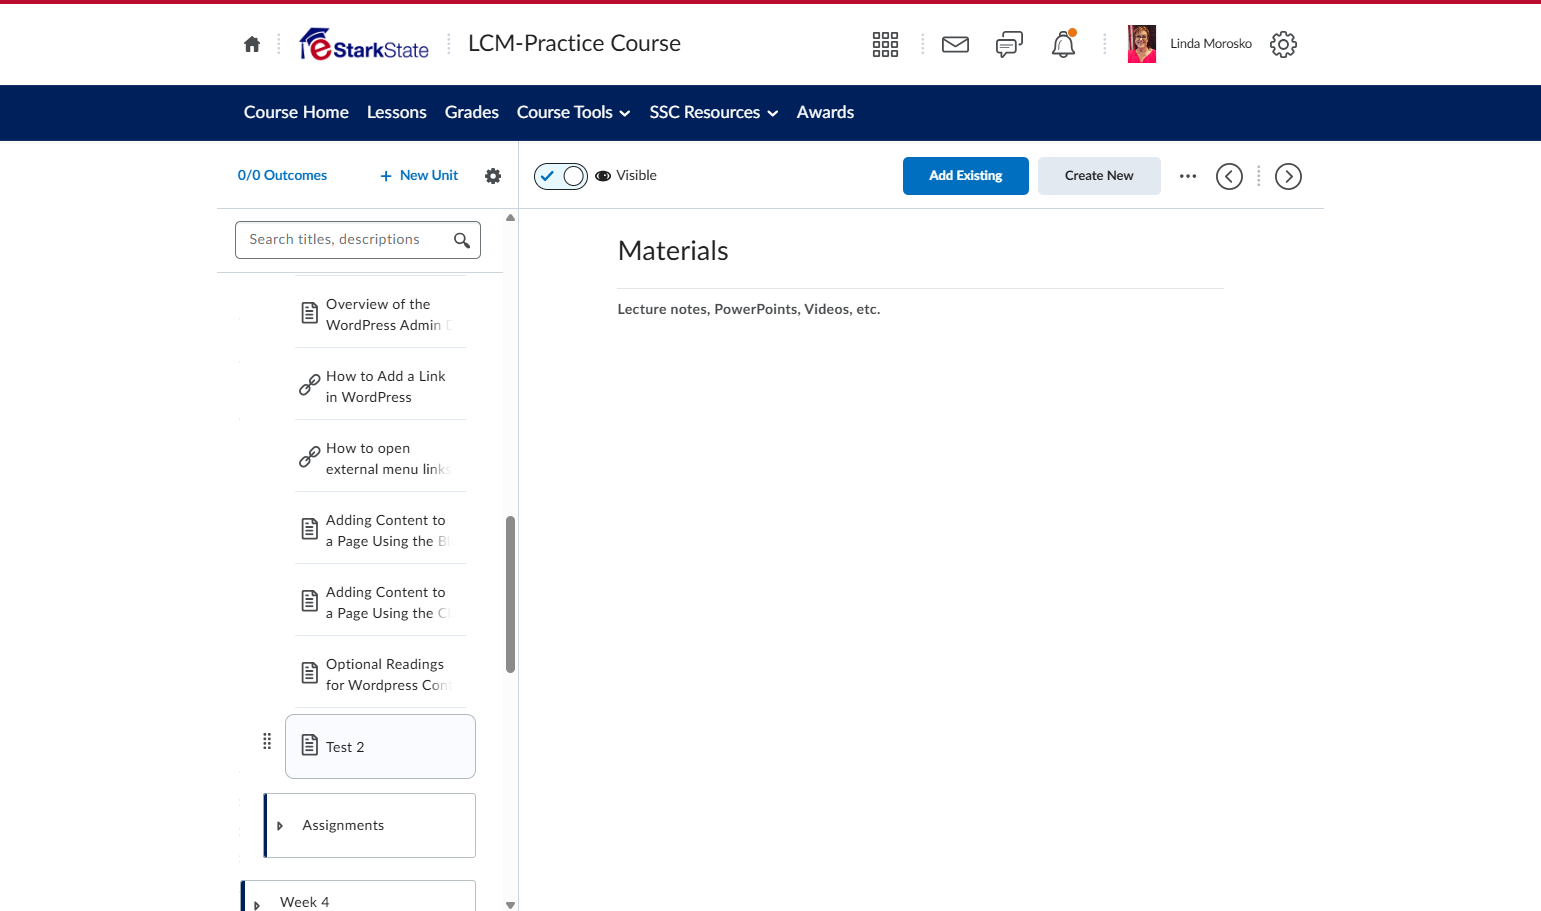Expand SSC Resources dropdown menu

(714, 113)
